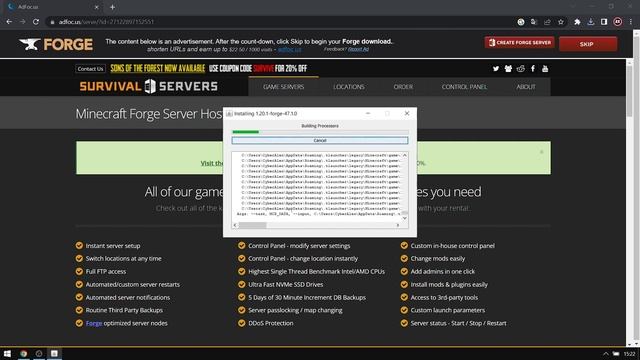
Task: Click the Forge logo
Action: click(56, 44)
